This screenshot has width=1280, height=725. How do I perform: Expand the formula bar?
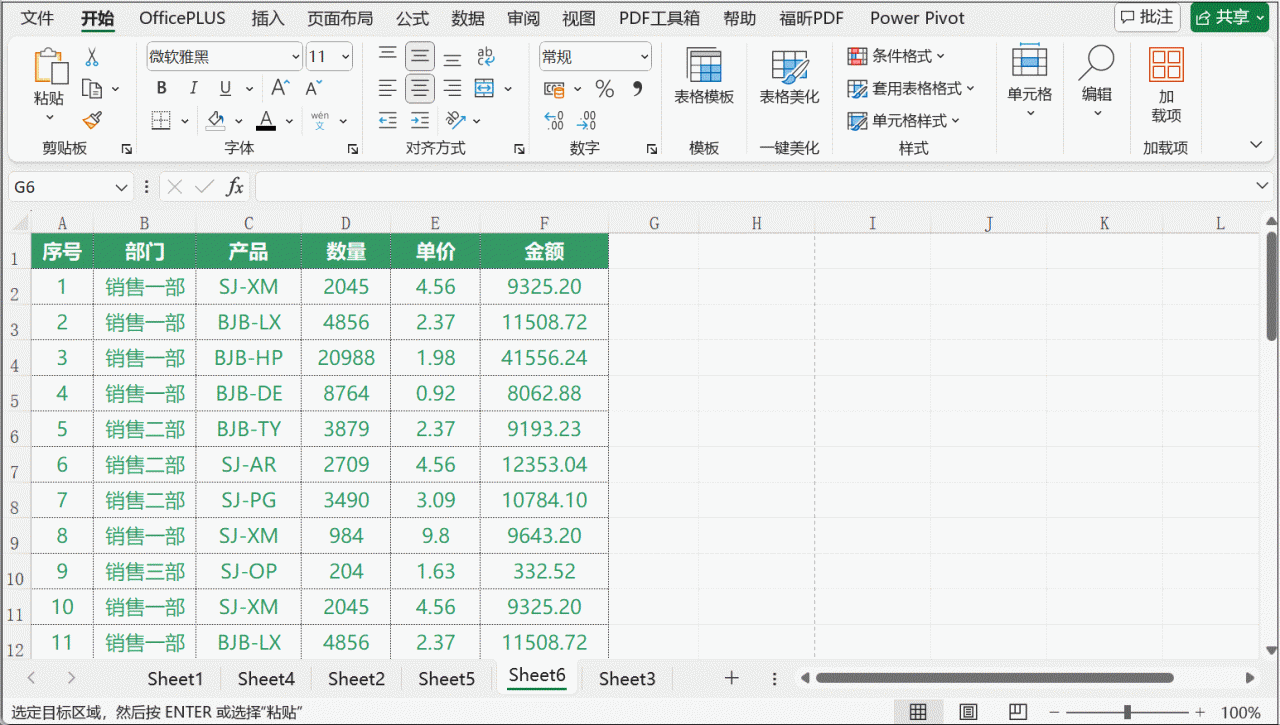tap(1263, 186)
